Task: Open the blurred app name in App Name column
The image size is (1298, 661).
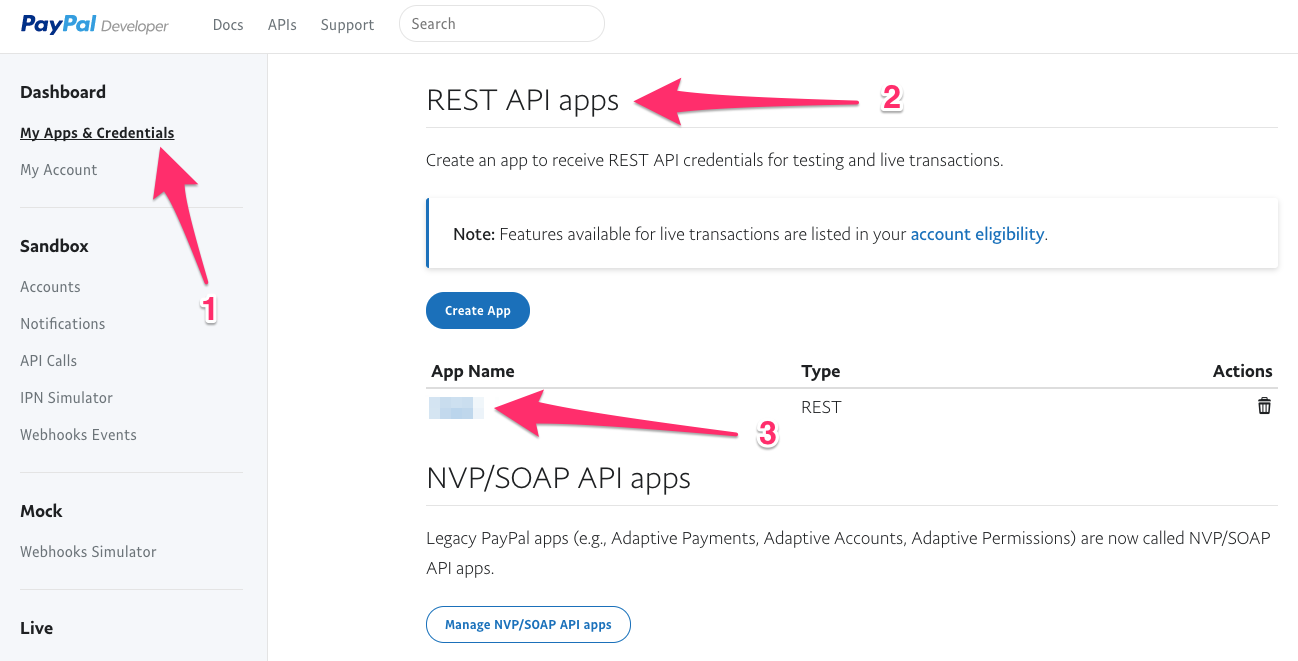Action: coord(456,408)
